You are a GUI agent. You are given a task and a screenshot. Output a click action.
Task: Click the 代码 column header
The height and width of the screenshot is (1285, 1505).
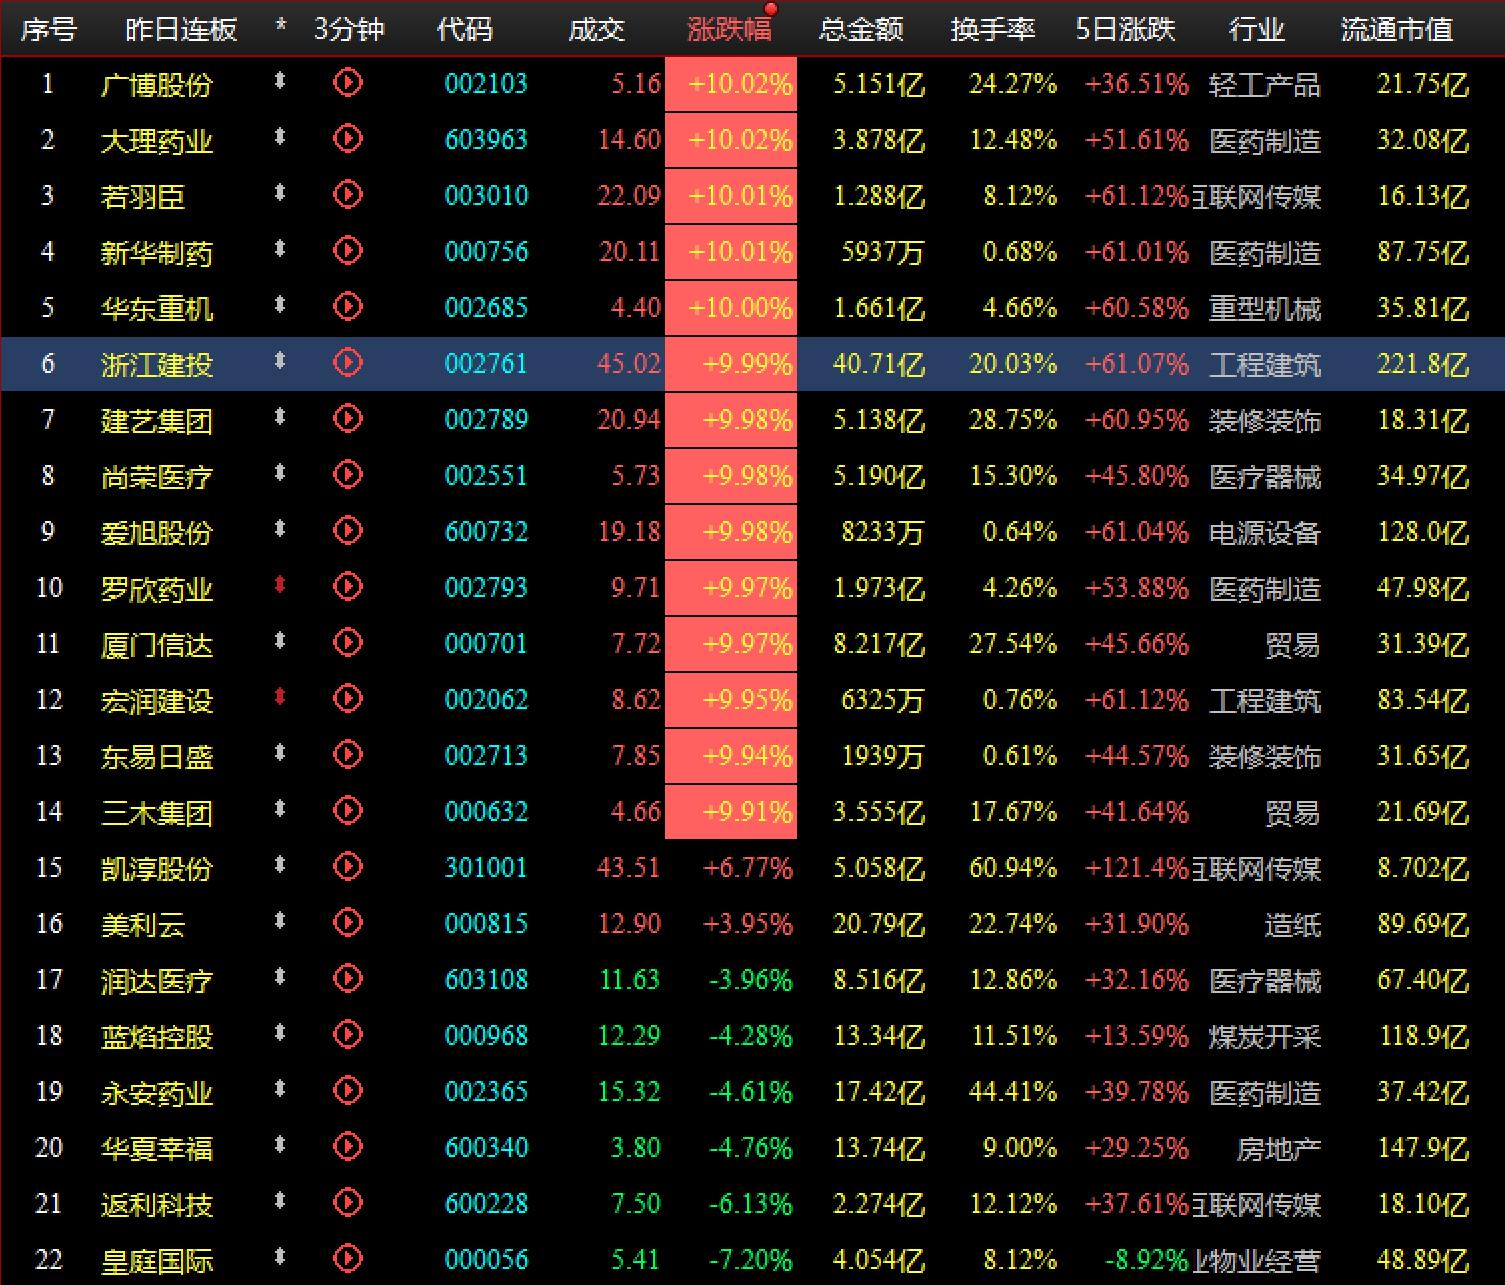click(465, 29)
